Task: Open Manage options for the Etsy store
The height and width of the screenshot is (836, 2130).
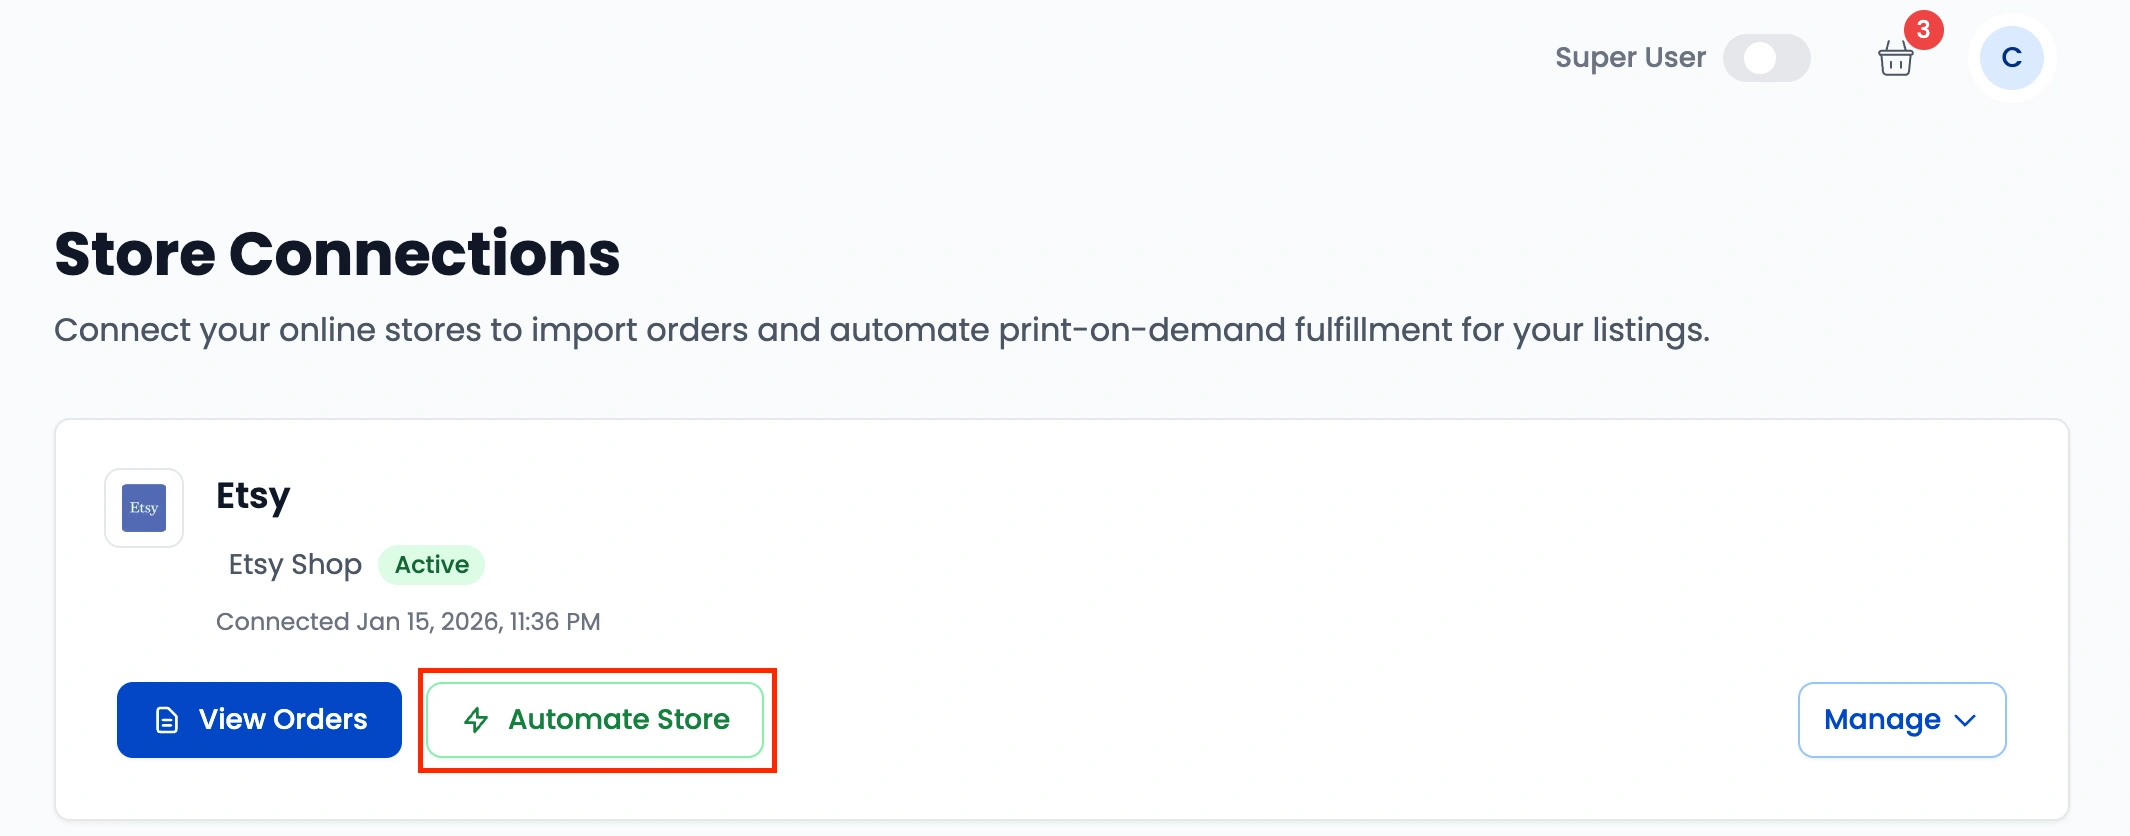Action: point(1900,719)
